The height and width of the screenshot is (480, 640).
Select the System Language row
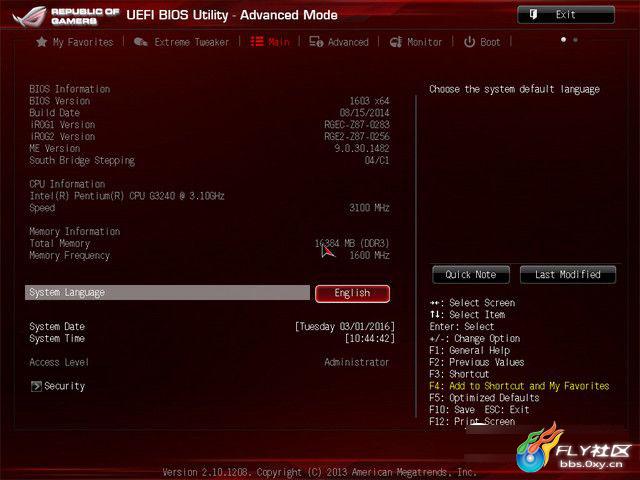click(167, 293)
